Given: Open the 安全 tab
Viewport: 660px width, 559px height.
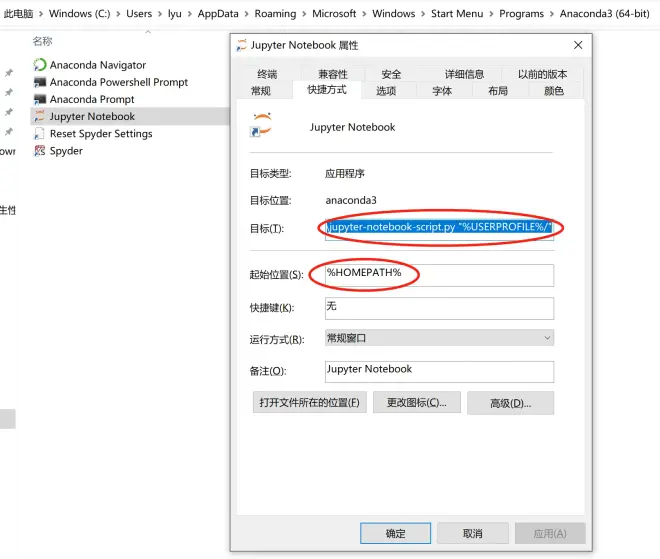Looking at the screenshot, I should [x=391, y=74].
